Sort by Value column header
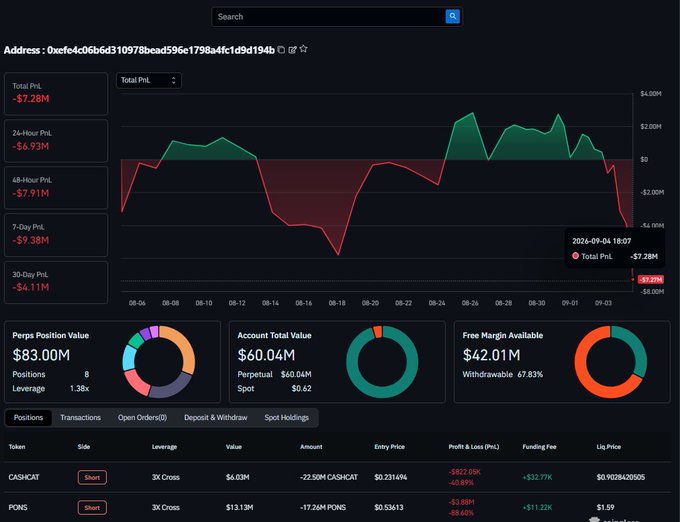This screenshot has height=522, width=680. (234, 447)
